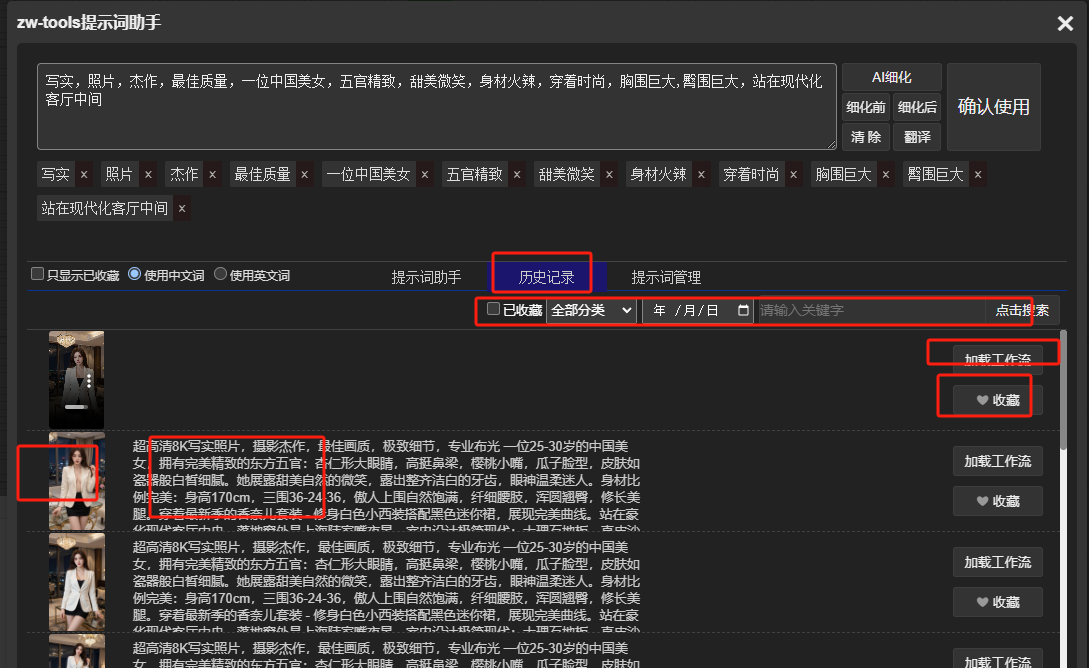
Task: Switch to the 提示词助手 tab
Action: tap(426, 277)
